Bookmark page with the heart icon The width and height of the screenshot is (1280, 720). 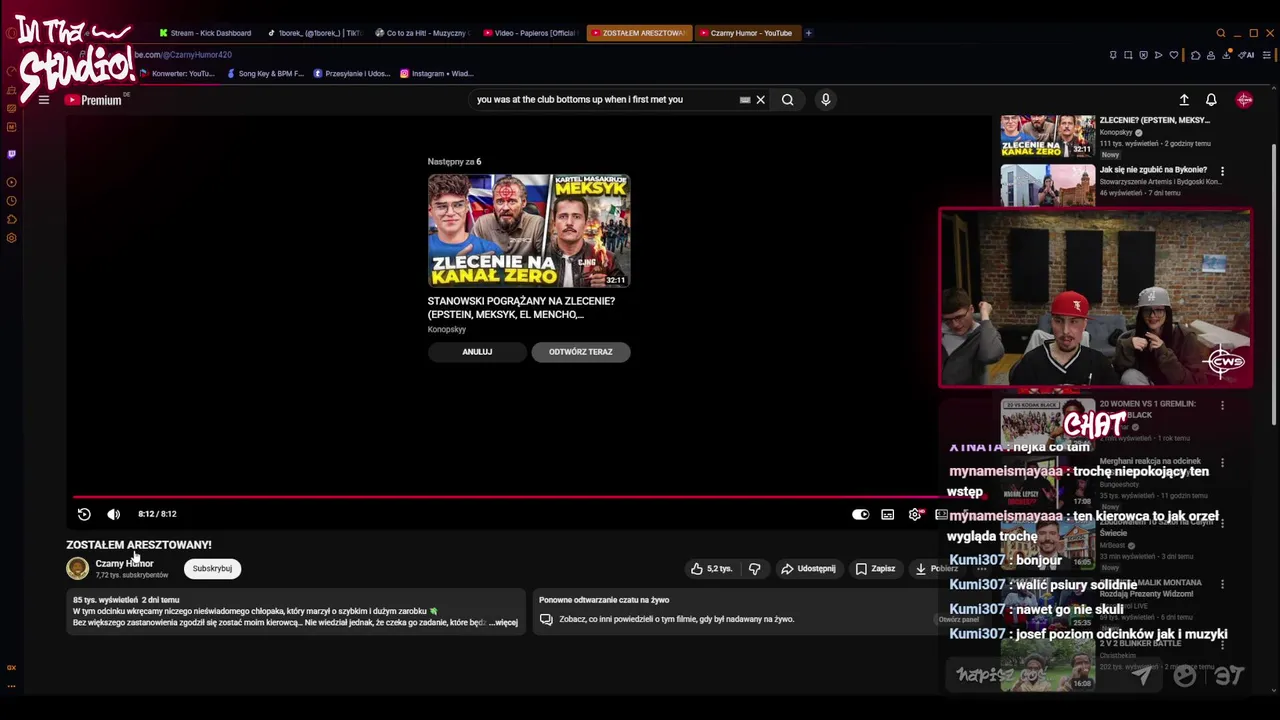tap(1175, 55)
